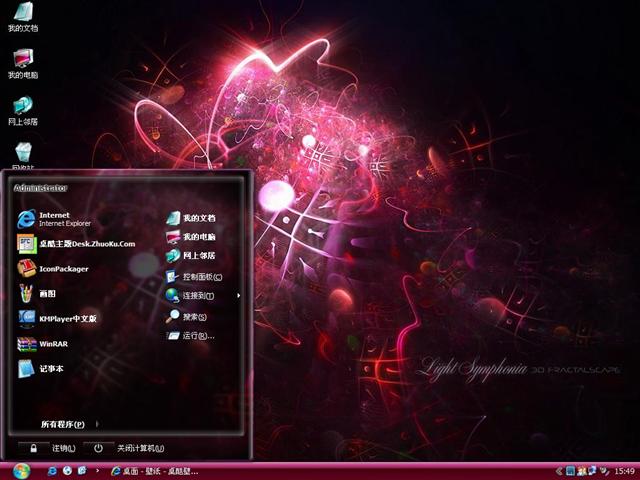Open the 网上邻居 desktop icon
The image size is (640, 480).
pyautogui.click(x=23, y=111)
